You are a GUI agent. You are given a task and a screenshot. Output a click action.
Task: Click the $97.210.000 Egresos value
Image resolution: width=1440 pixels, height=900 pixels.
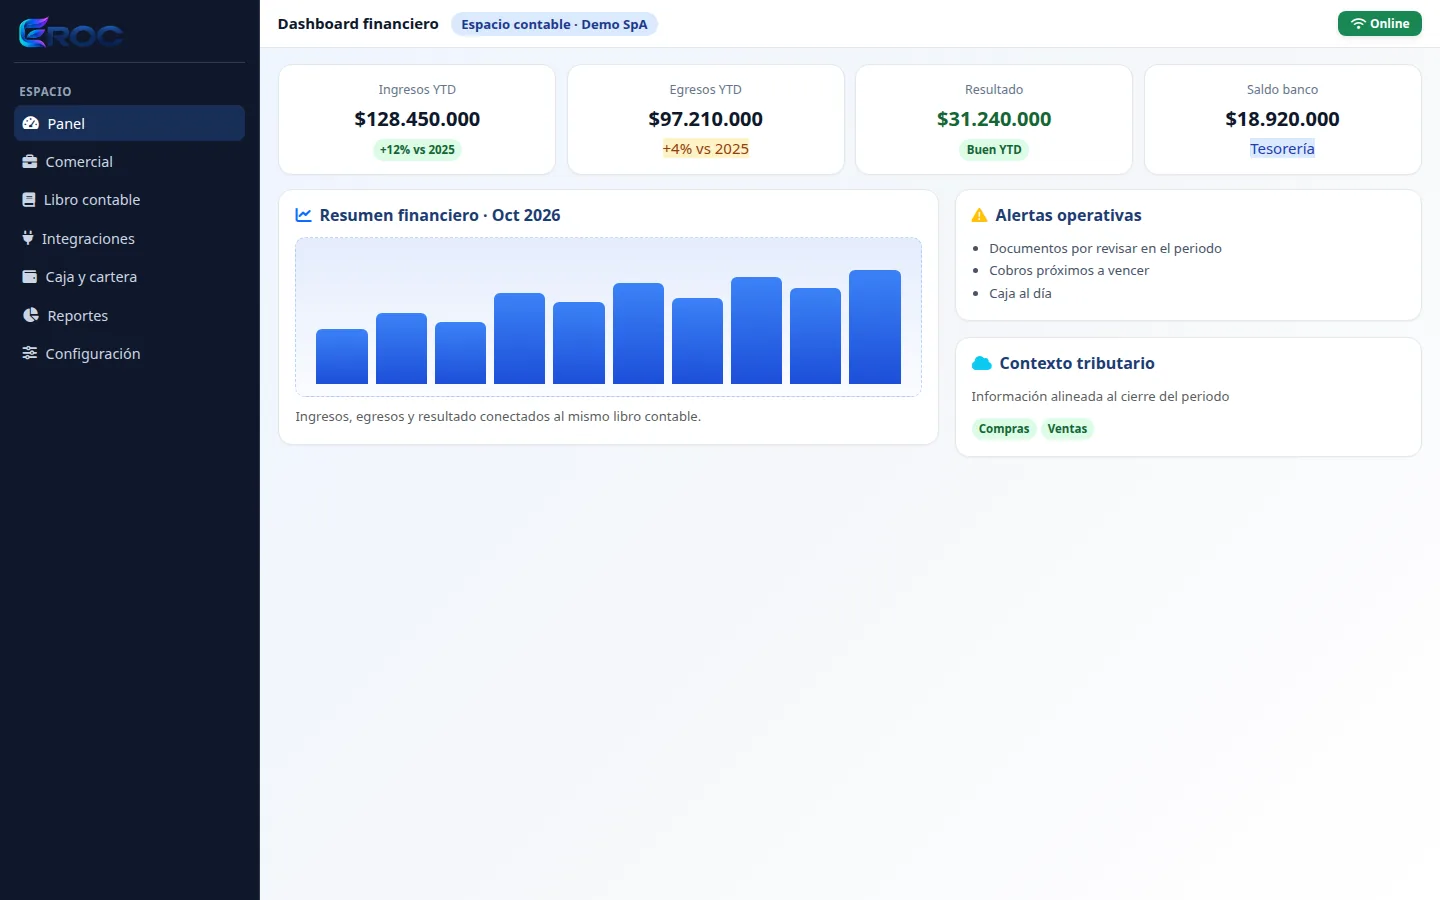[705, 119]
